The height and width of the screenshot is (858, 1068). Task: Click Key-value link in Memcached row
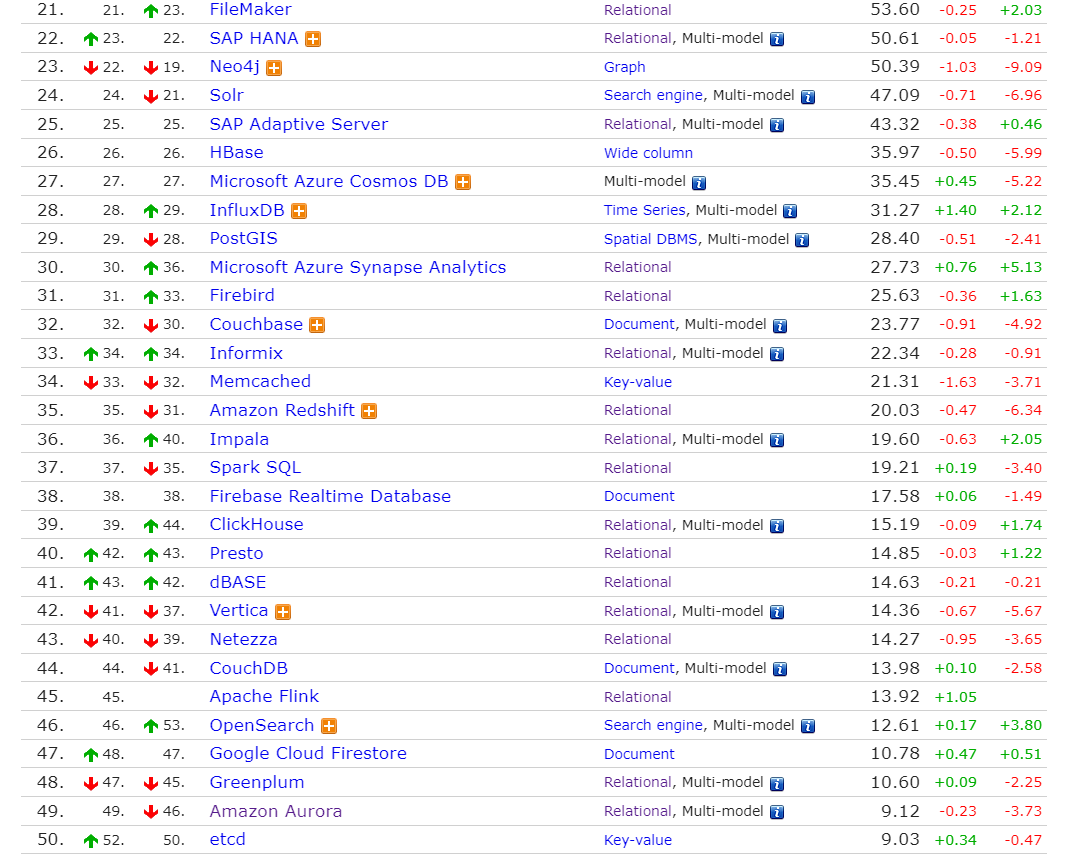tap(638, 382)
